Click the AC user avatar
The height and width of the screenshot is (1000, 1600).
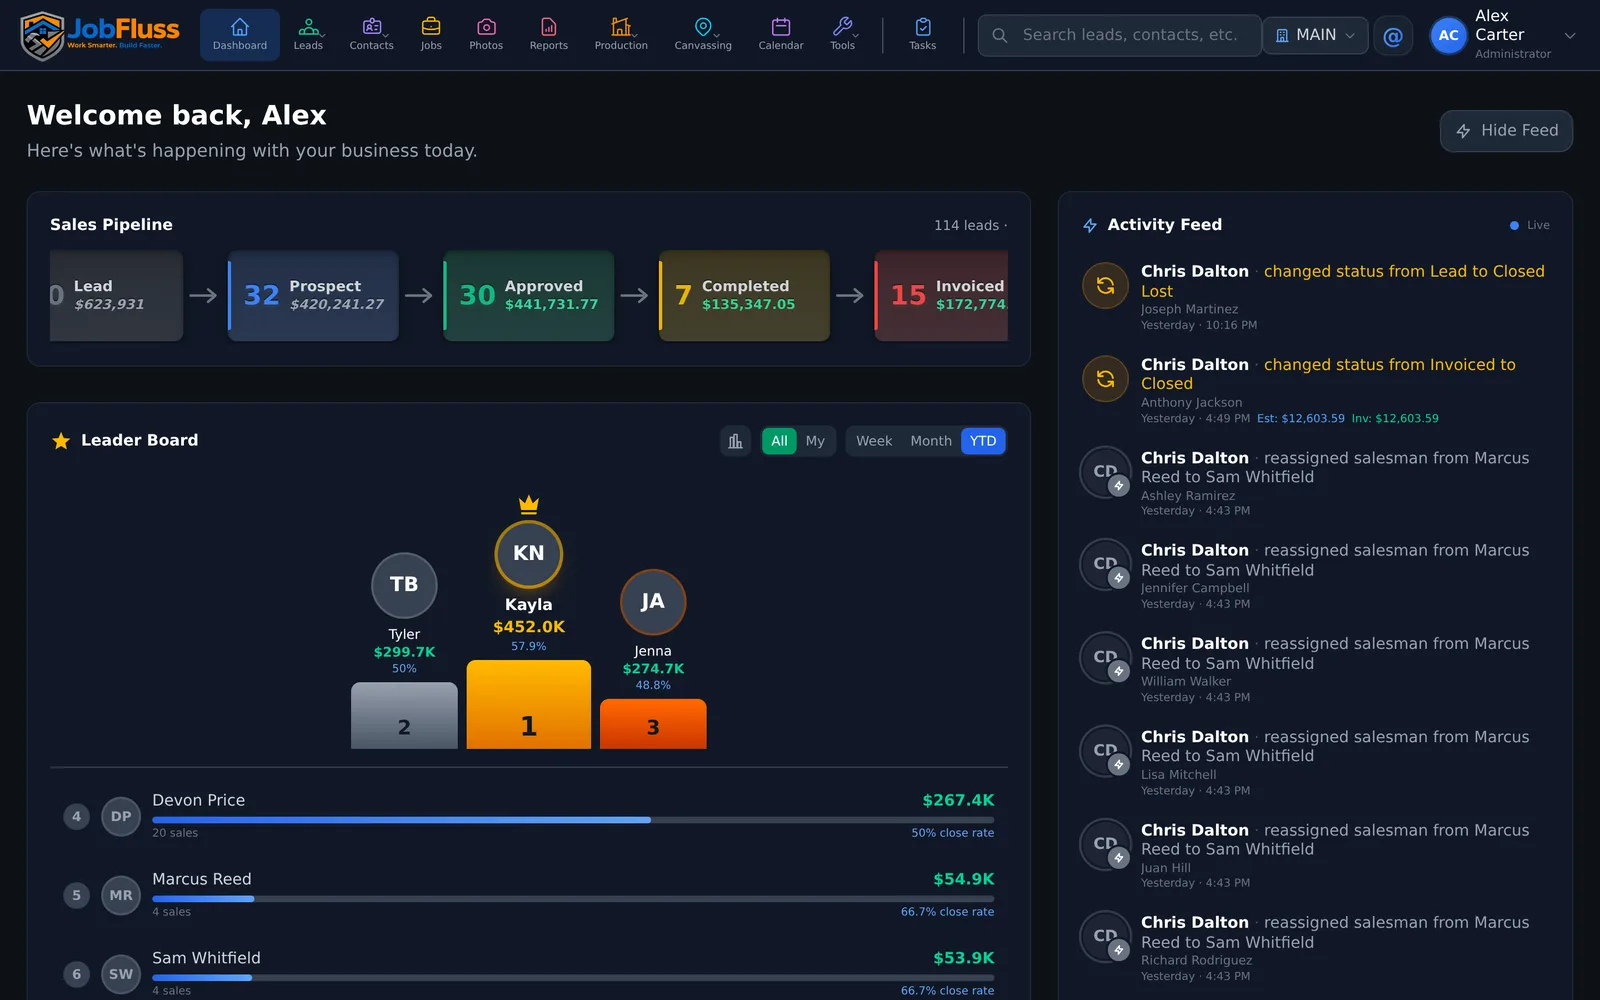coord(1448,36)
